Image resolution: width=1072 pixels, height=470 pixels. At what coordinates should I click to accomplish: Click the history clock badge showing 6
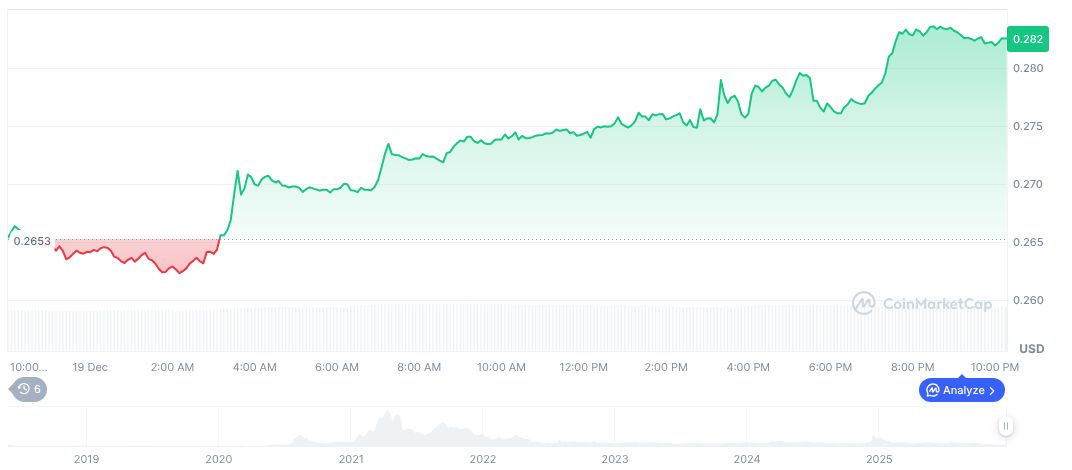28,389
